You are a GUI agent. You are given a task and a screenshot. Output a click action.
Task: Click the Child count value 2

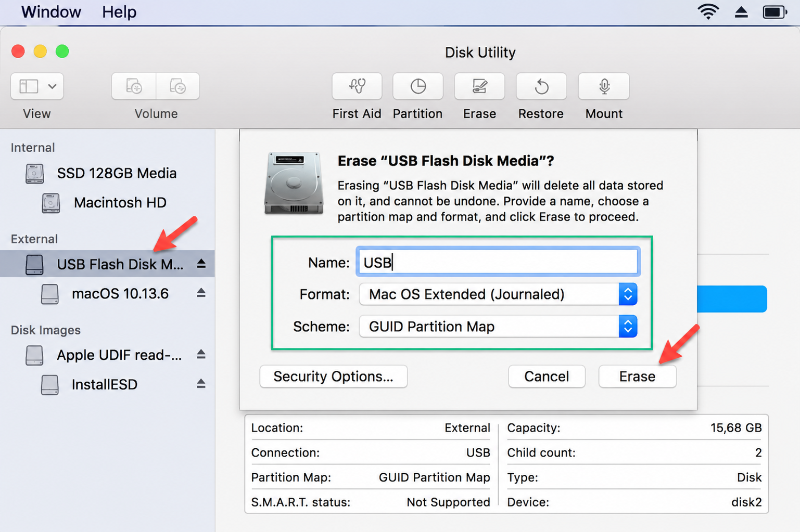click(x=758, y=452)
